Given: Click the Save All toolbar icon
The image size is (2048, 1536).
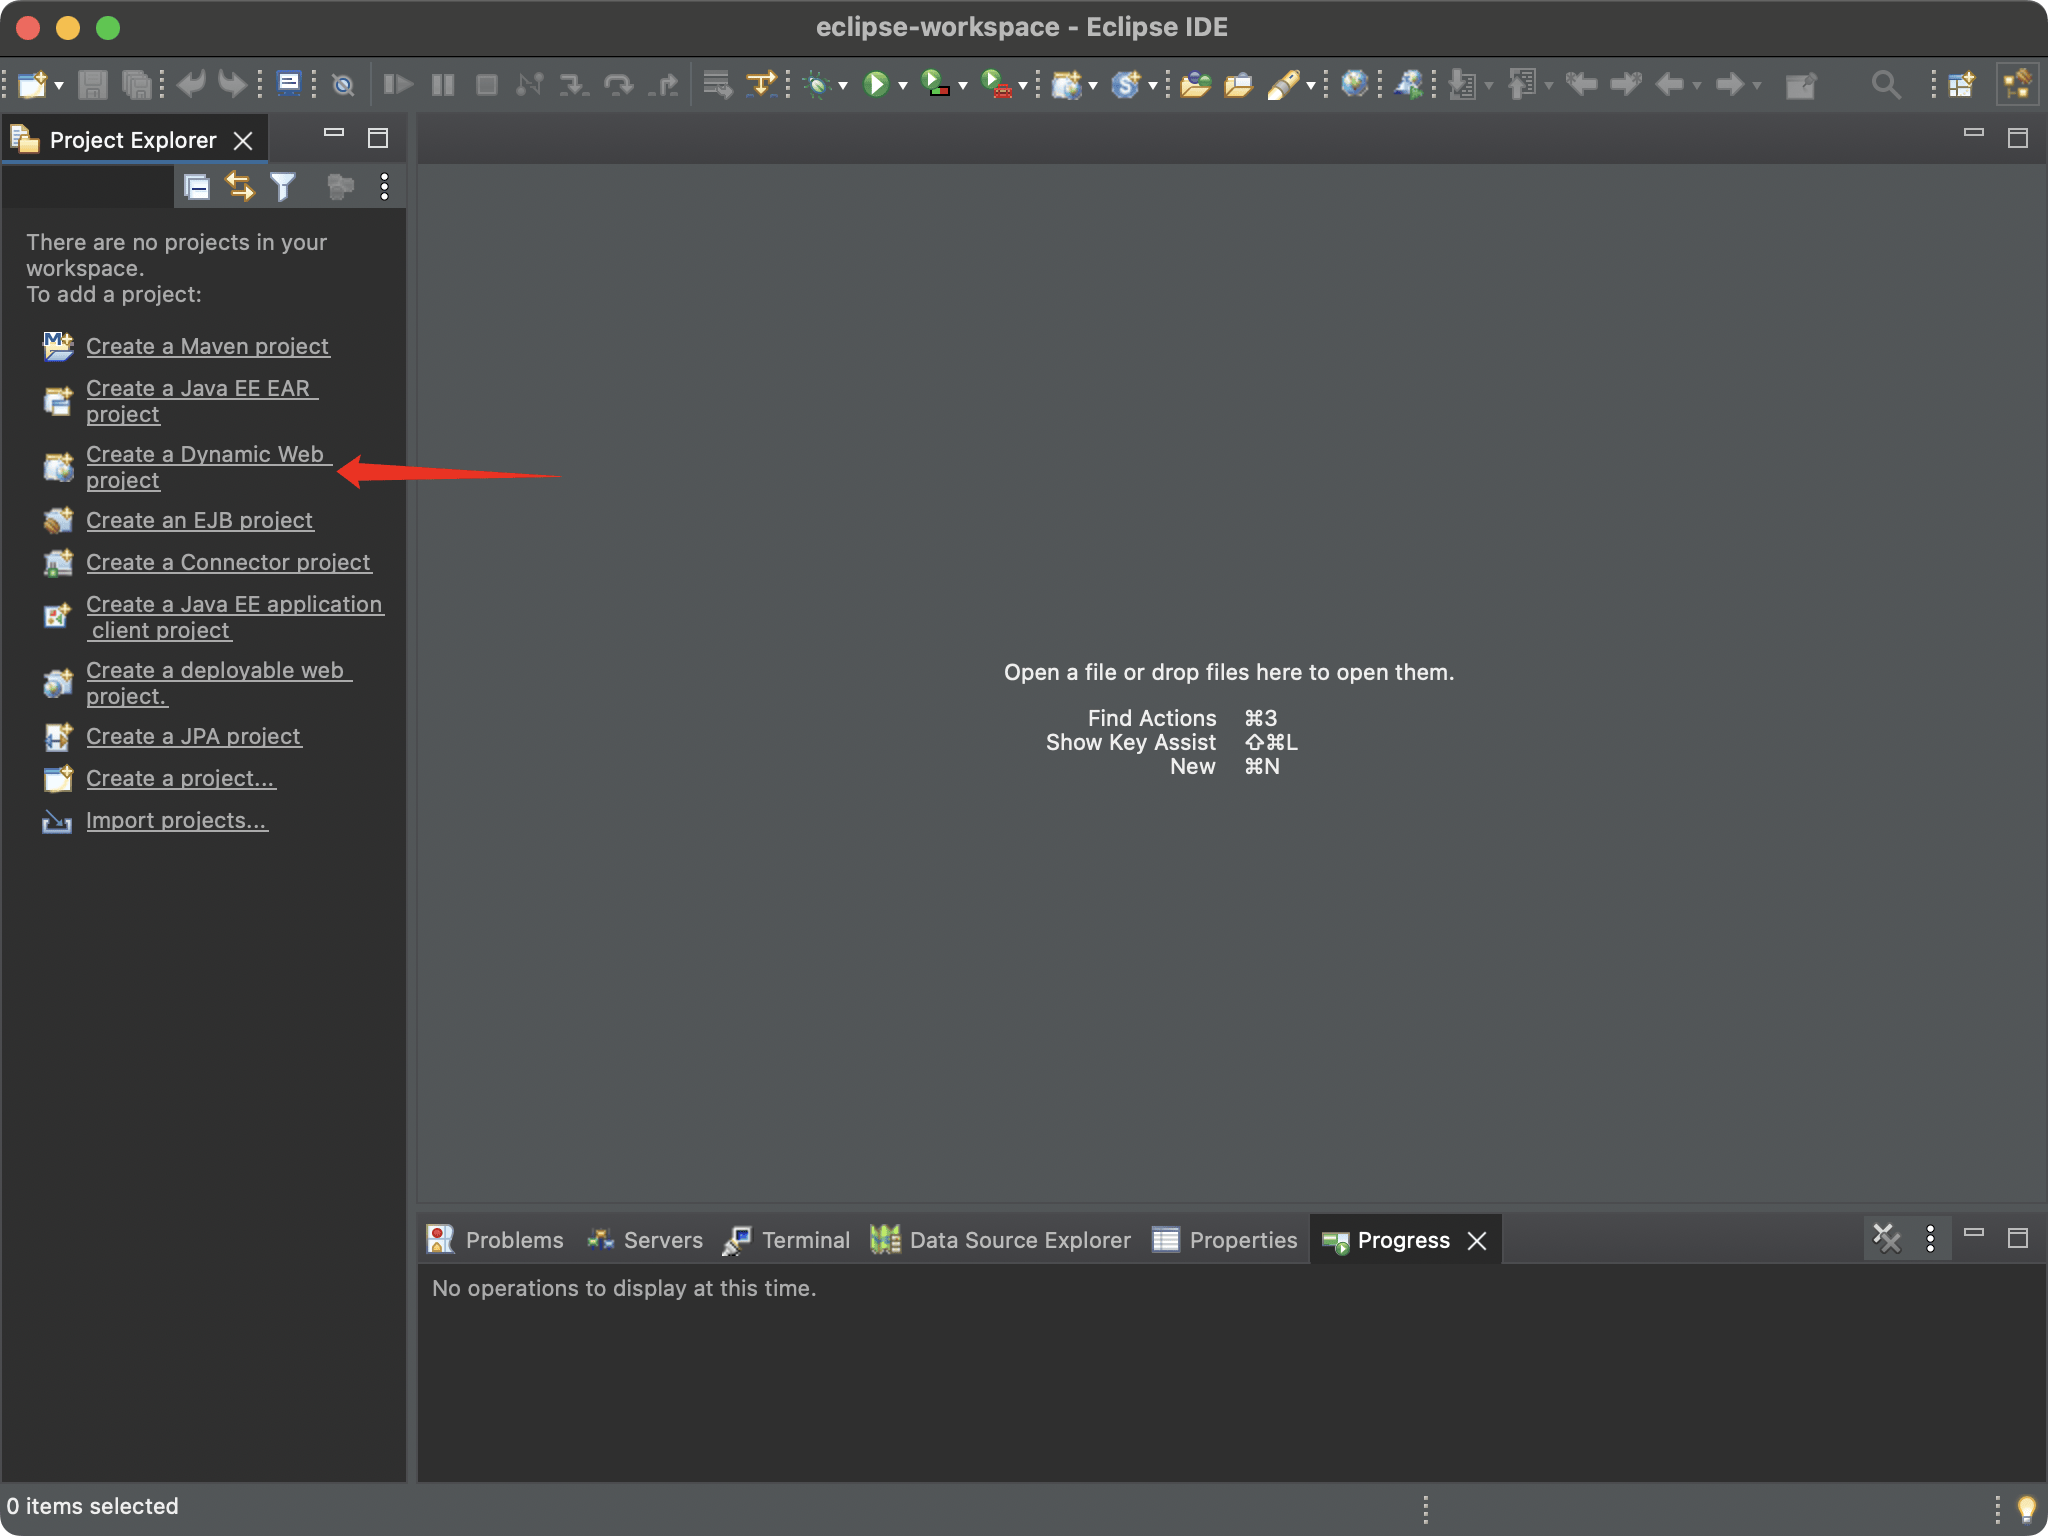Looking at the screenshot, I should pos(136,85).
